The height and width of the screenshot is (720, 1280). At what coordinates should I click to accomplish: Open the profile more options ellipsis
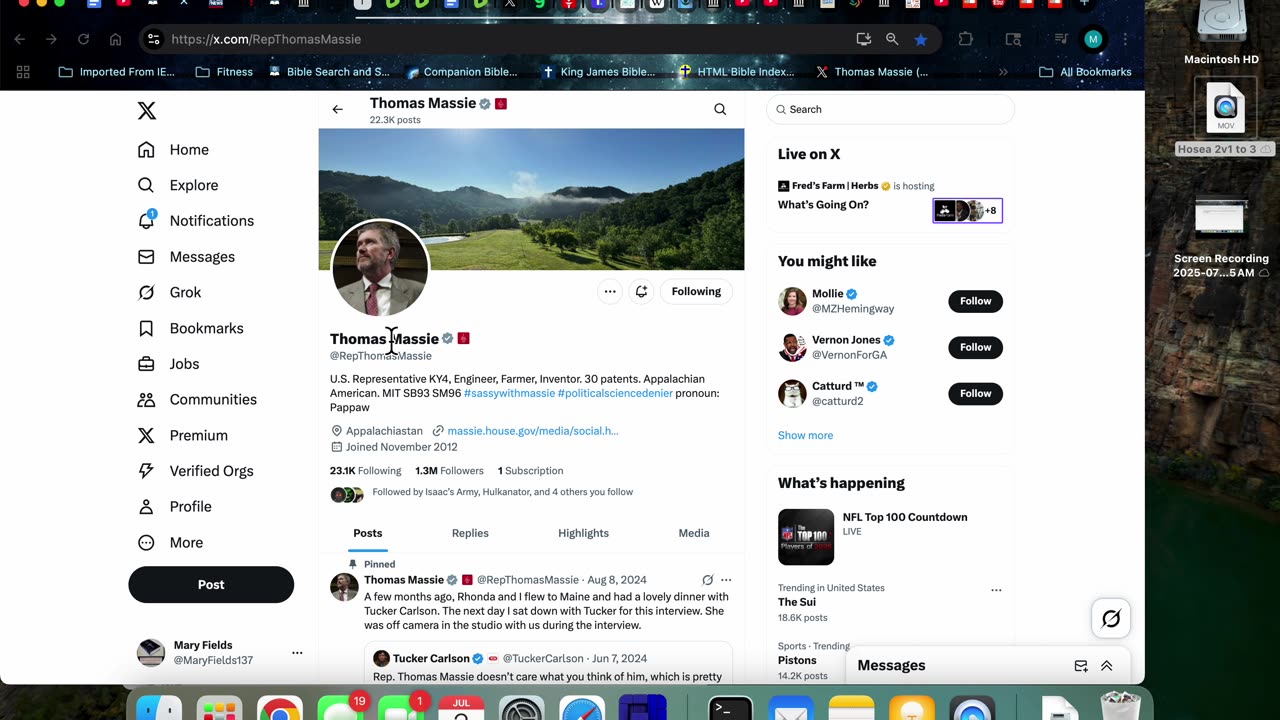tap(609, 292)
